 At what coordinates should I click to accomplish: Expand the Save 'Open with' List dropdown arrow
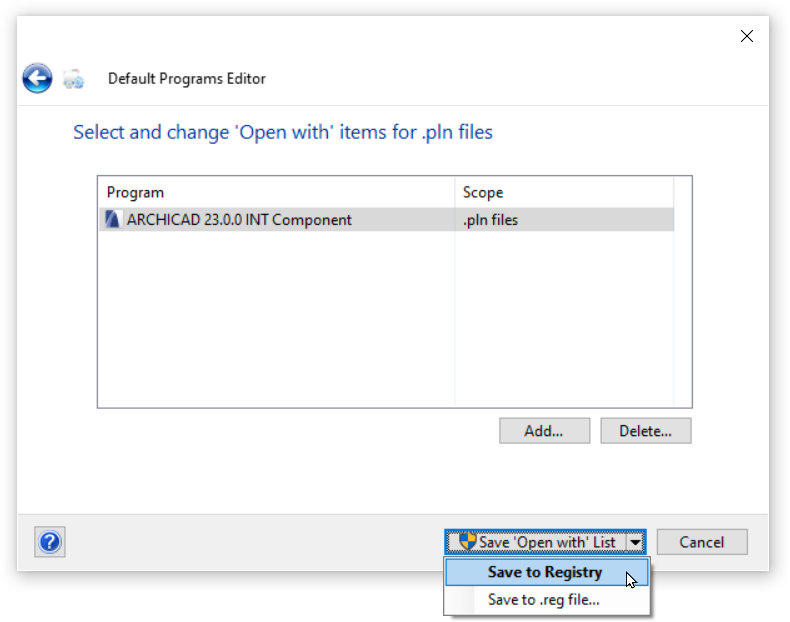pyautogui.click(x=636, y=542)
